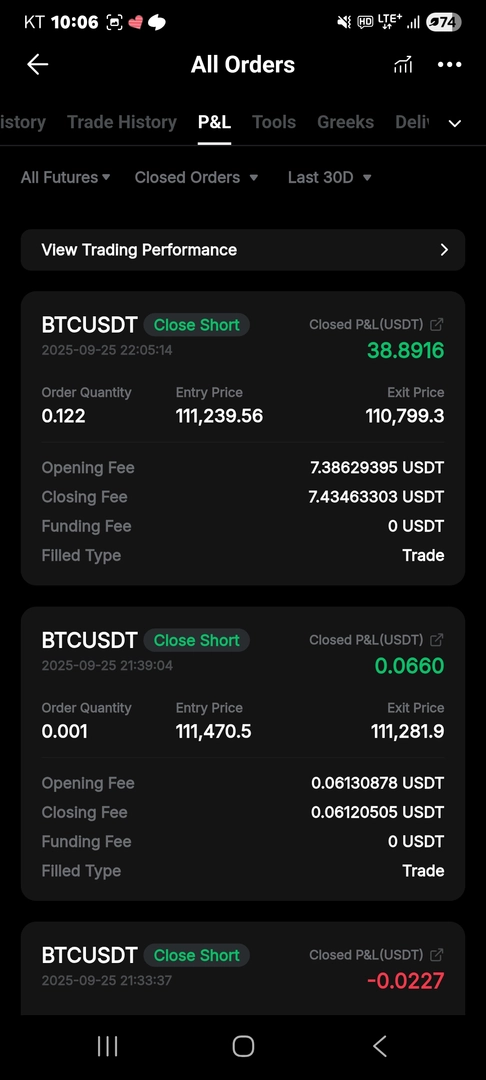Open the Last 30D time range dropdown

click(x=330, y=178)
